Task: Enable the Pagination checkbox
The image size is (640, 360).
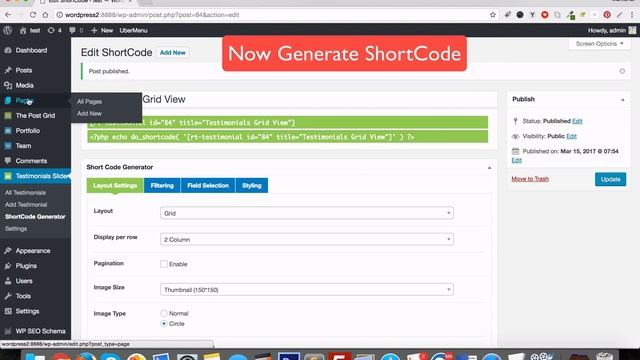Action: [164, 264]
